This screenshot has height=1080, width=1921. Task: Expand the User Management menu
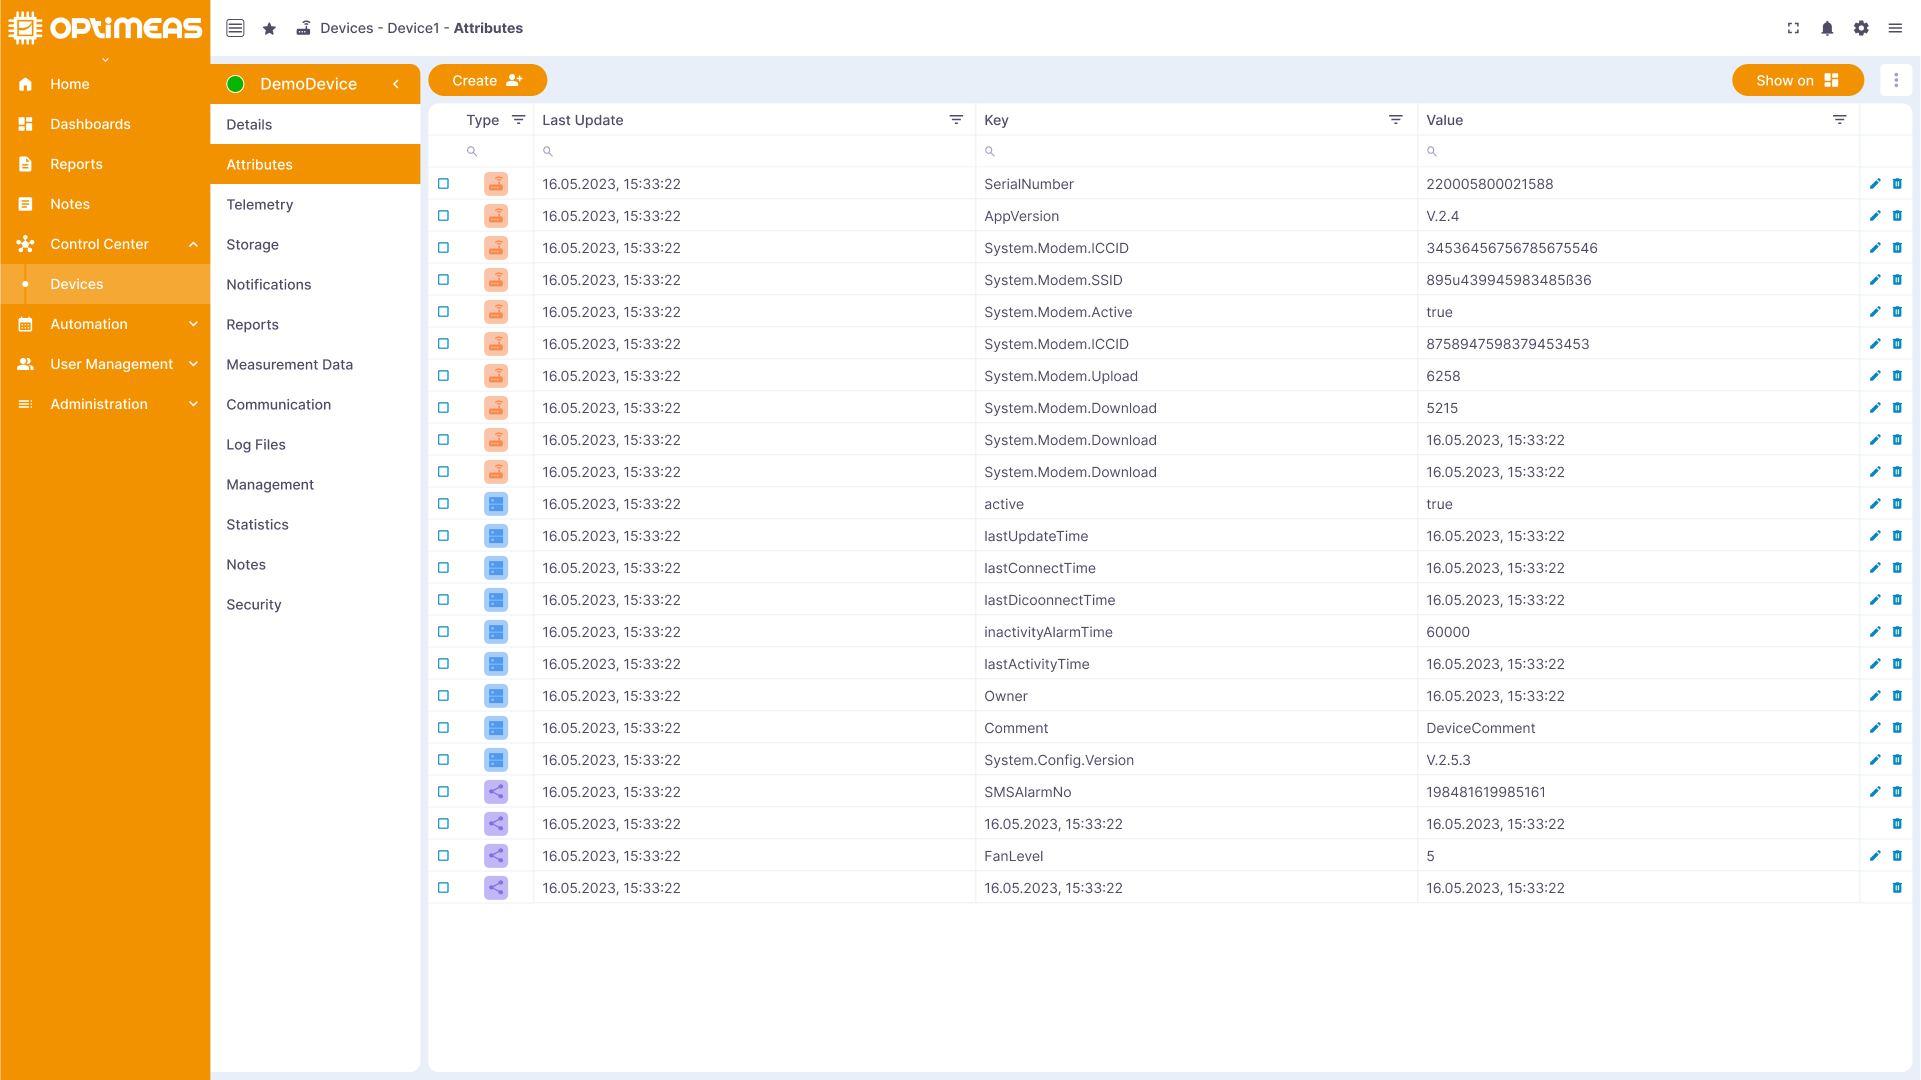click(x=193, y=364)
